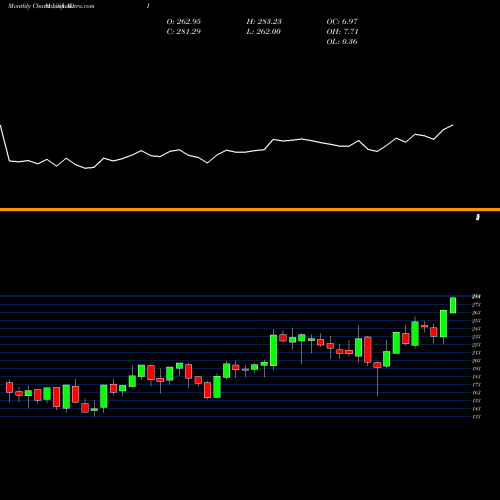Select the close price text C: 281.29
Image resolution: width=500 pixels, height=500 pixels.
(184, 32)
